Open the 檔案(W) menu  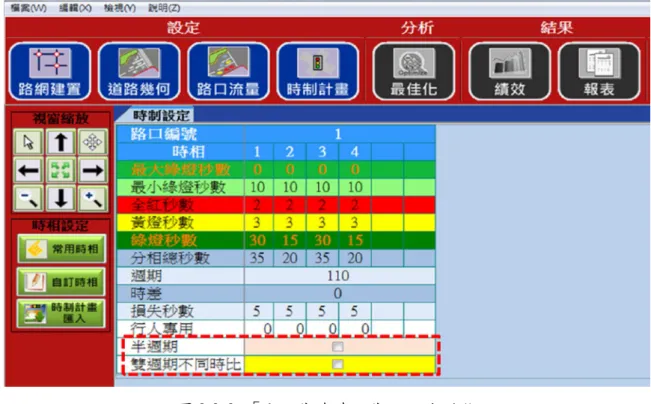tap(28, 8)
